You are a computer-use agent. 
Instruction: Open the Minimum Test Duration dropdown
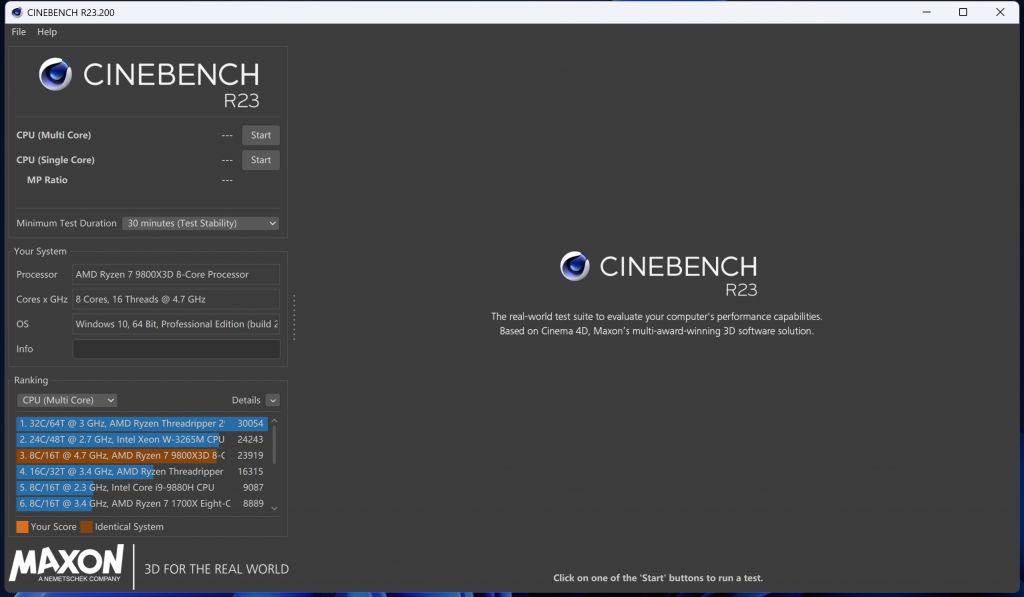(200, 223)
